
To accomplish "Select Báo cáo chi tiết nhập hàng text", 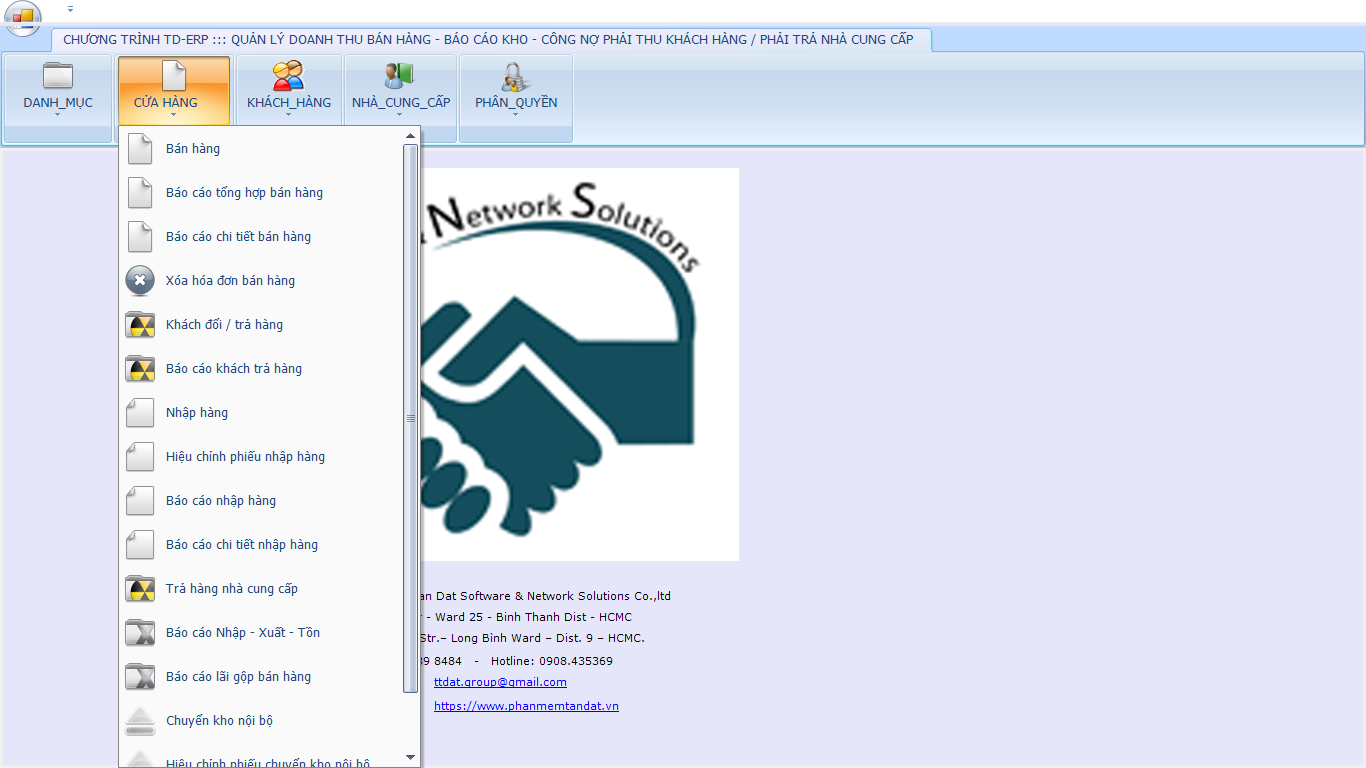I will (x=242, y=545).
